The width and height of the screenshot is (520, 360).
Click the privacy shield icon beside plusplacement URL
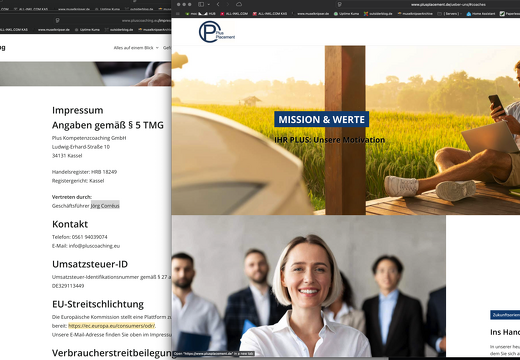click(x=339, y=4)
